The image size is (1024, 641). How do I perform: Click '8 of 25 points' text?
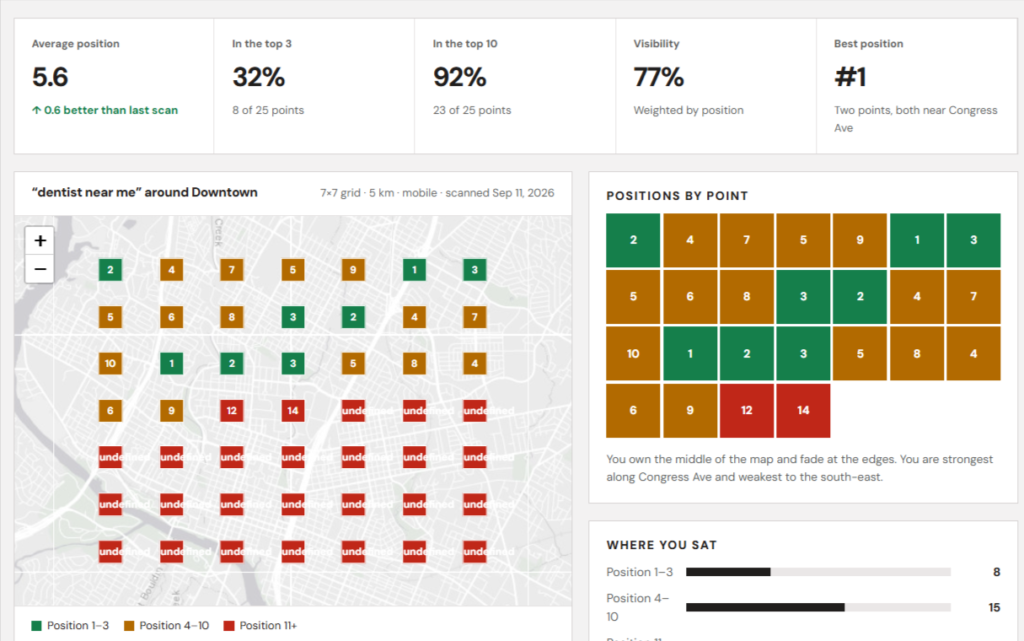tap(268, 110)
